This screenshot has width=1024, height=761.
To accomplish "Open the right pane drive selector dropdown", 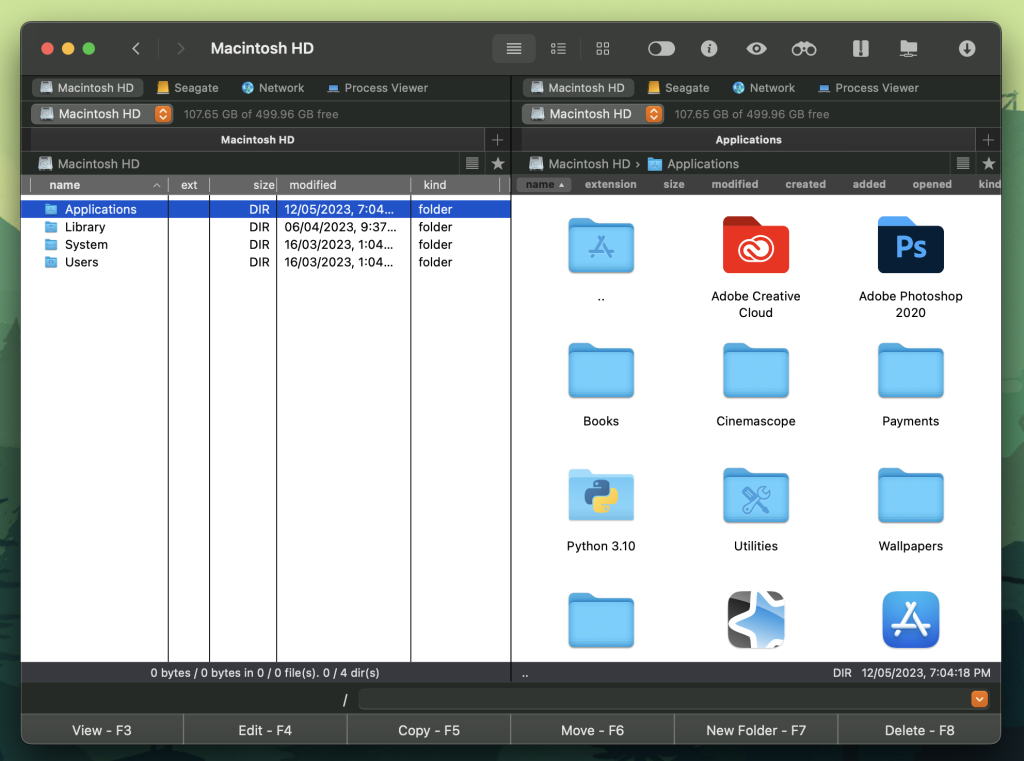I will [653, 113].
